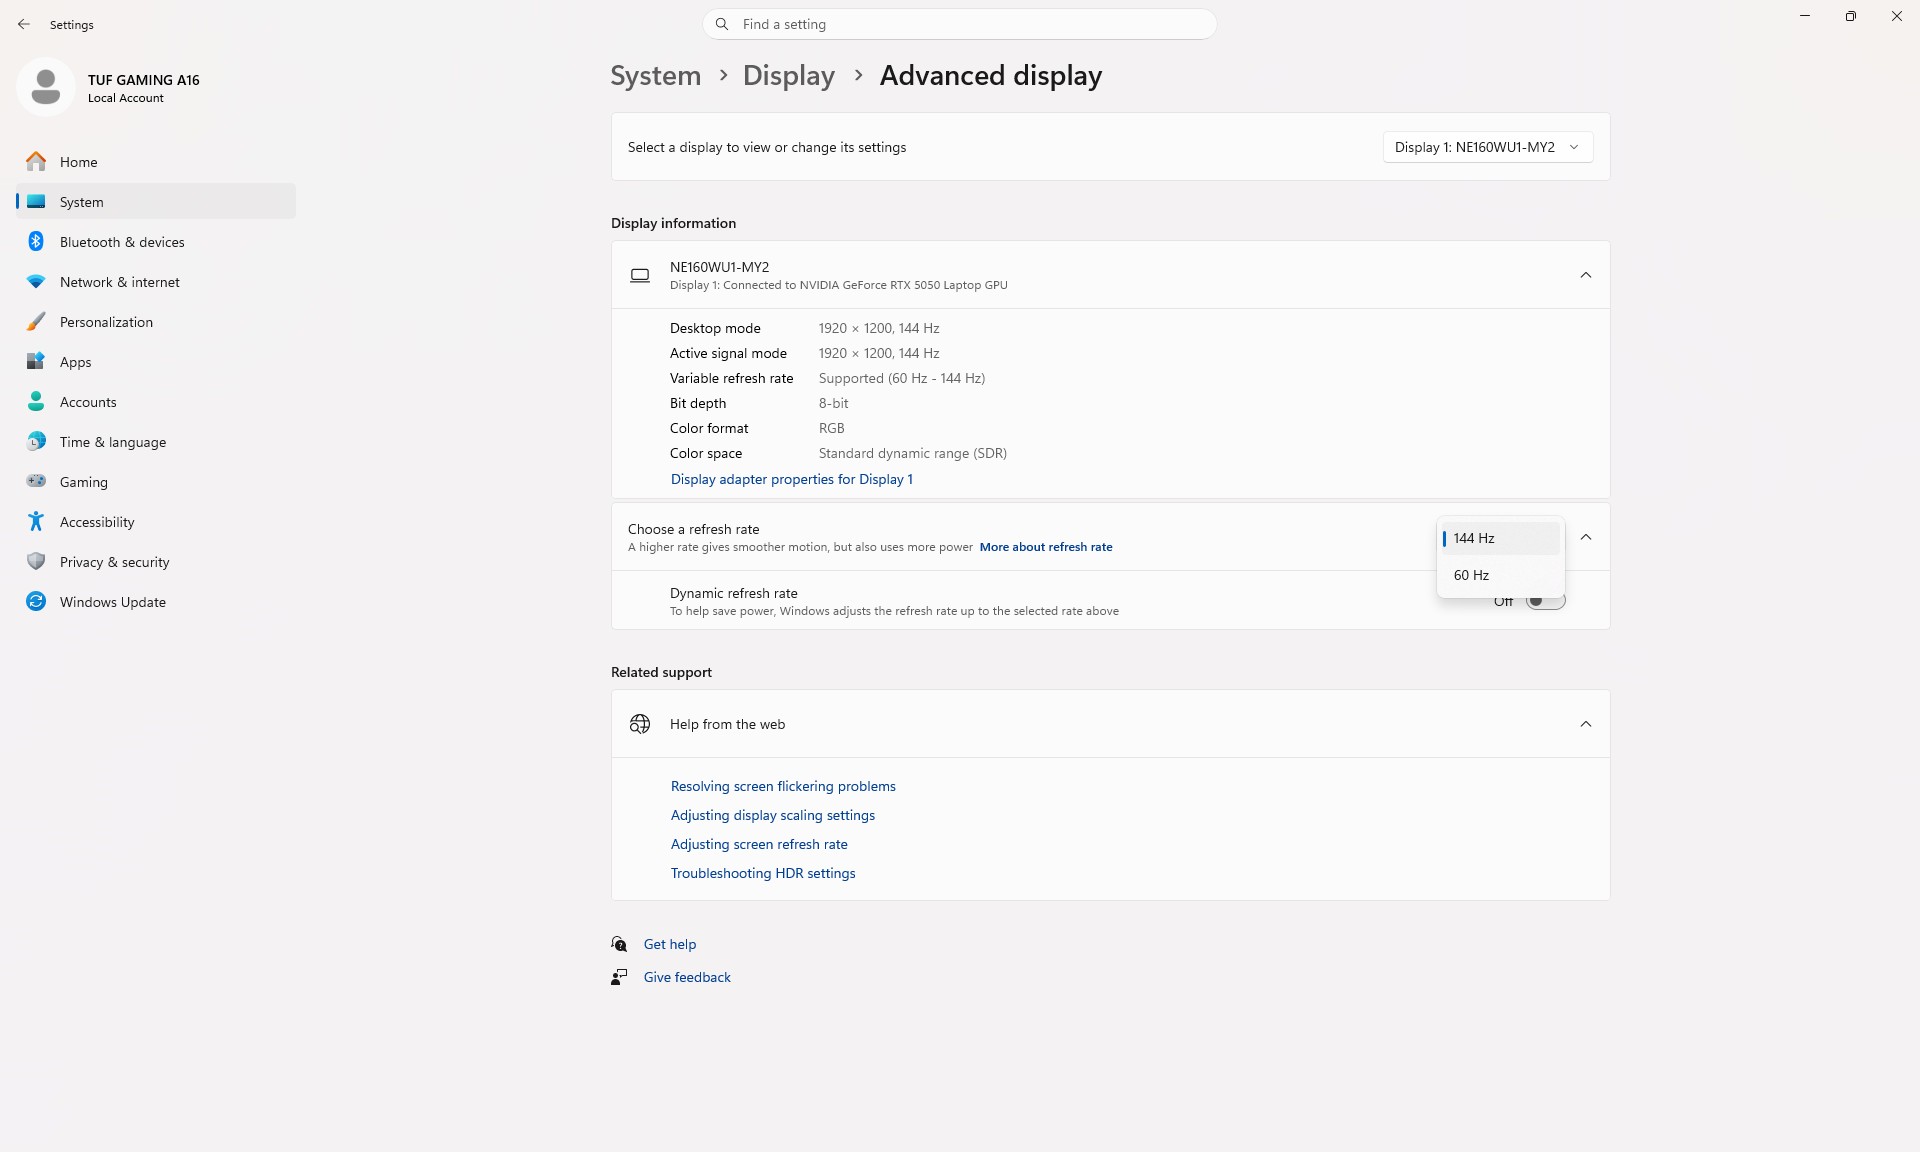Collapse the NE160WU1-MY2 display information section
The width and height of the screenshot is (1920, 1152).
tap(1586, 275)
